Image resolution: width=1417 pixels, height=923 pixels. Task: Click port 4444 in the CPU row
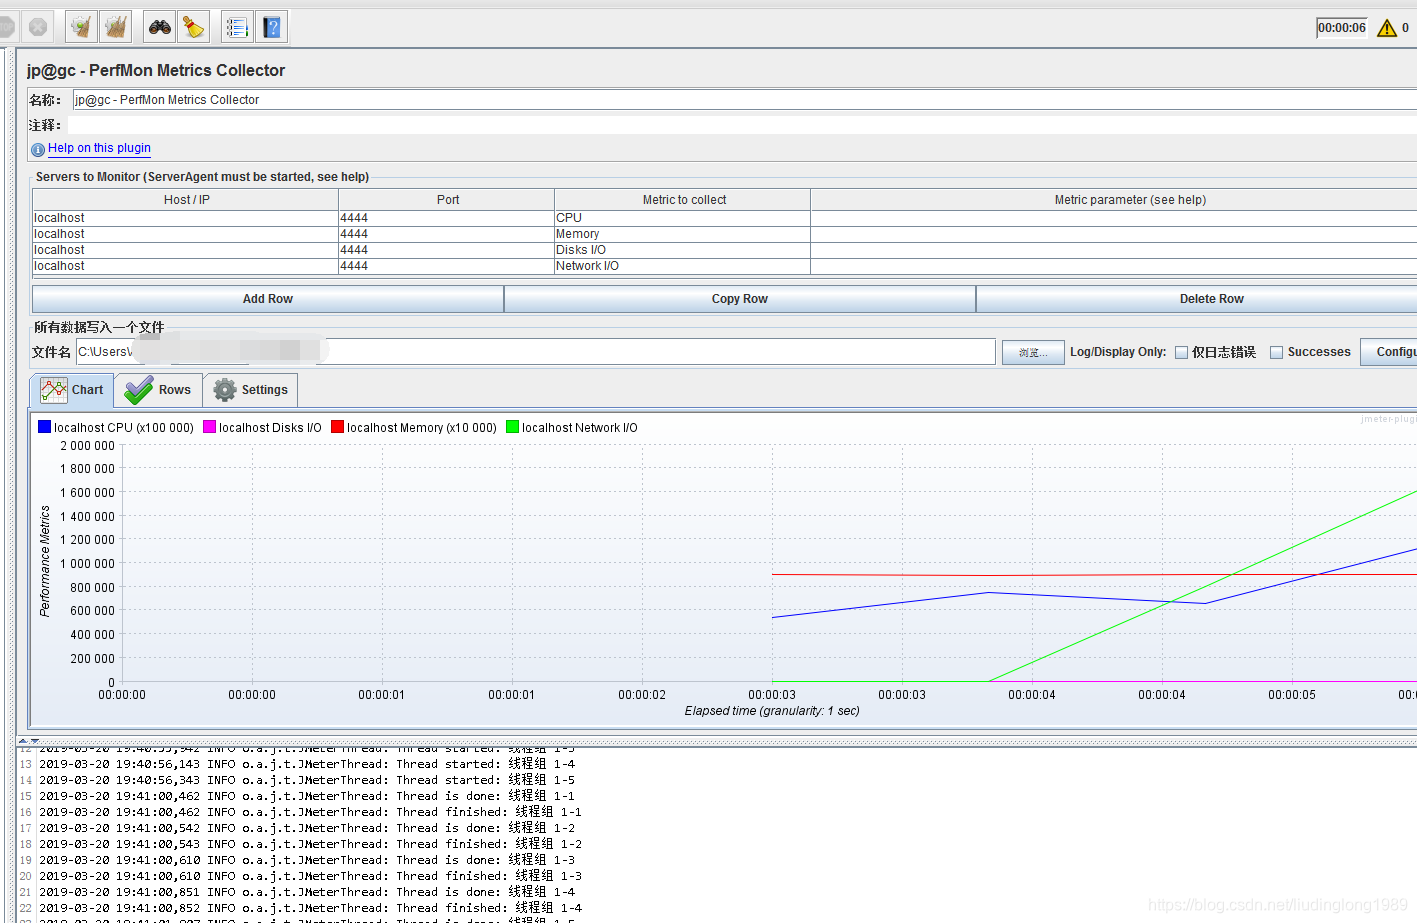point(446,218)
